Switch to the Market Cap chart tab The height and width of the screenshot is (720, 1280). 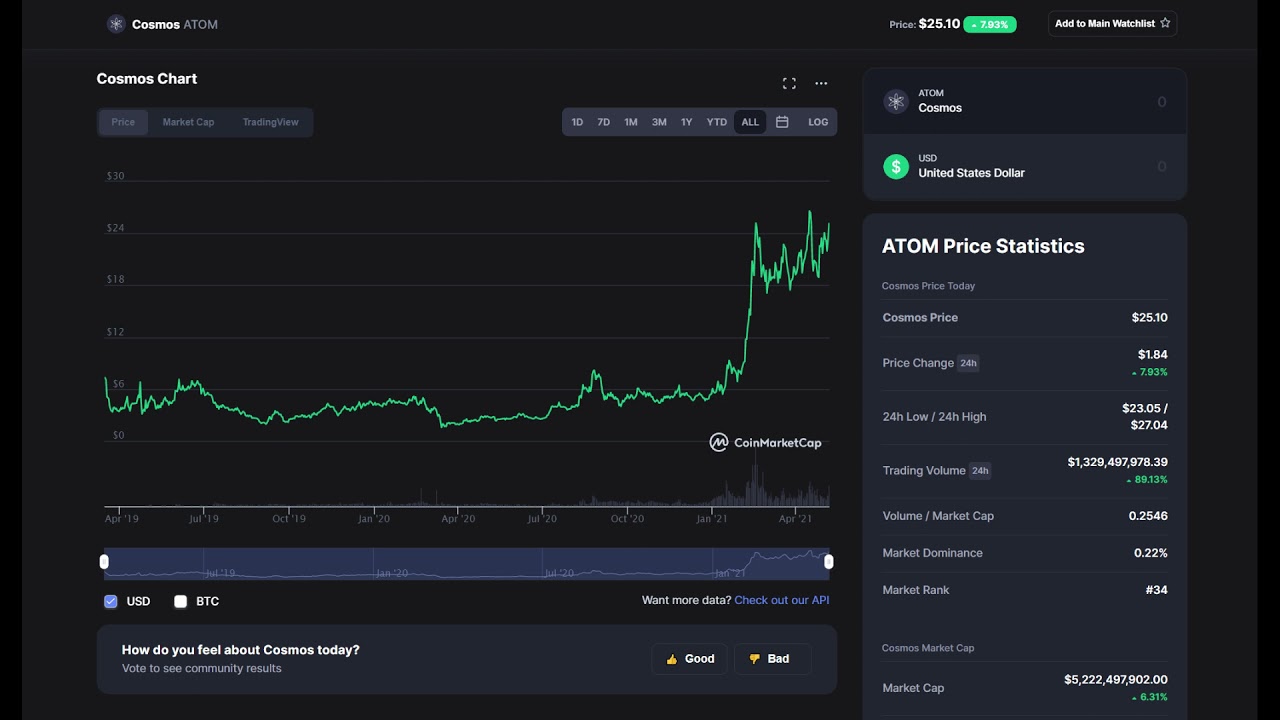click(x=188, y=122)
